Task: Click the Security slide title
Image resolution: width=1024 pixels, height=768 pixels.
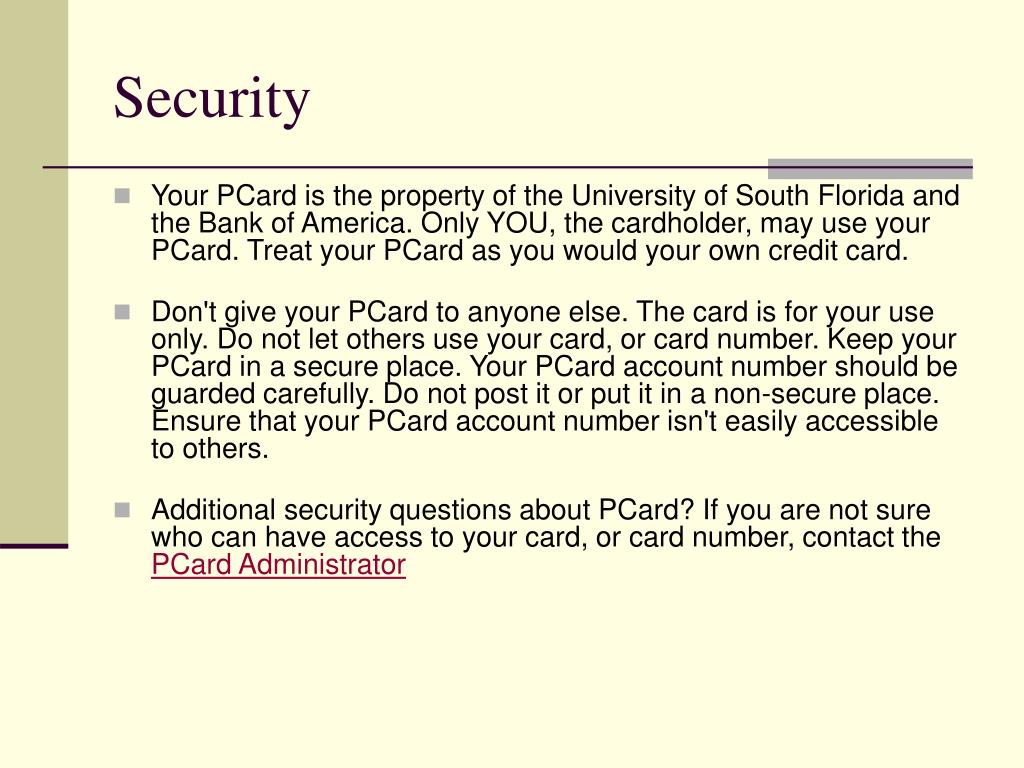Action: [x=212, y=98]
